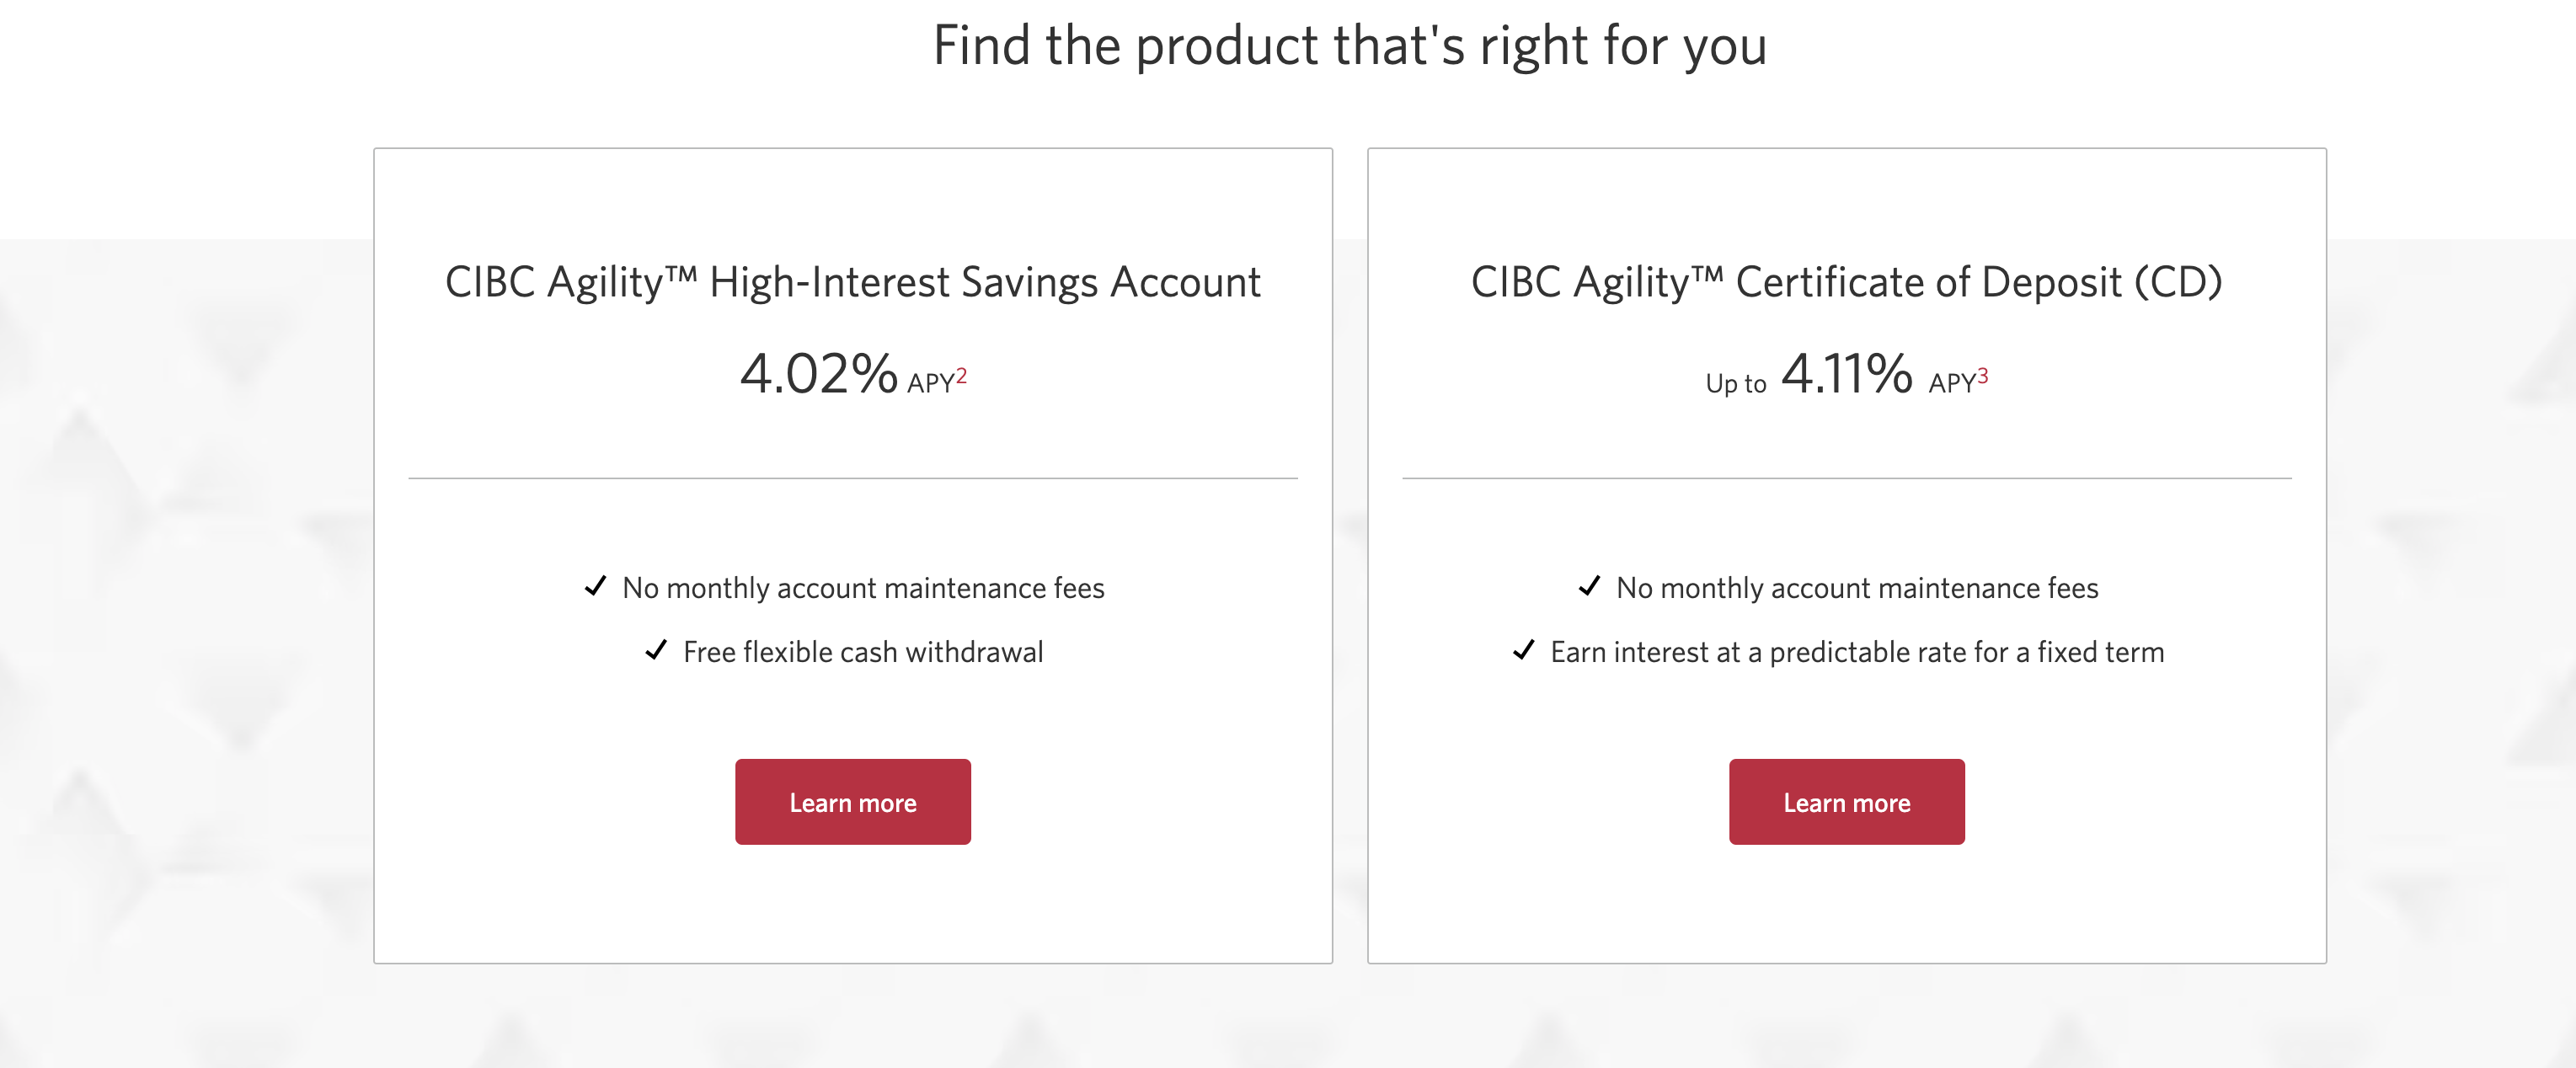Click checkmark beside "No monthly account maintenance fees" on CD card
Image resolution: width=2576 pixels, height=1068 pixels.
[x=1590, y=588]
